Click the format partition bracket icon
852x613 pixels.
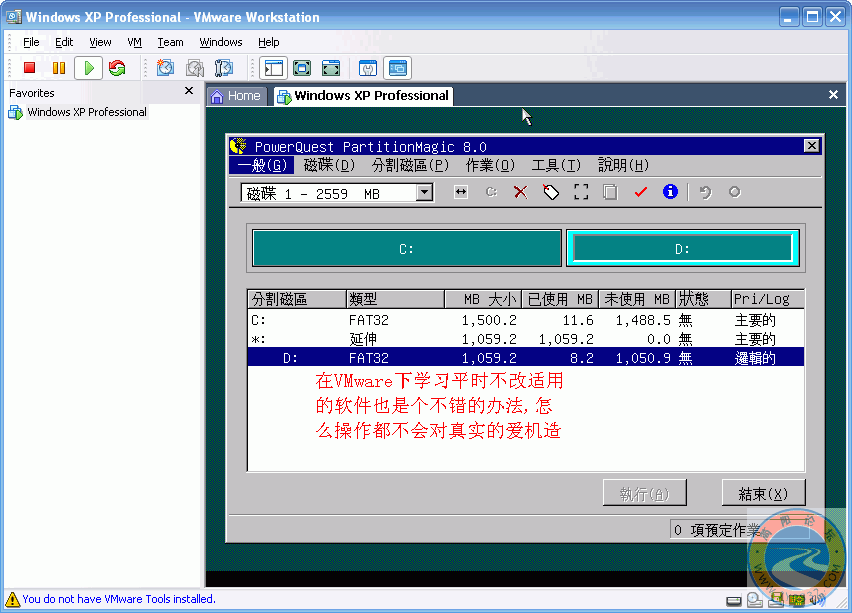tap(581, 192)
